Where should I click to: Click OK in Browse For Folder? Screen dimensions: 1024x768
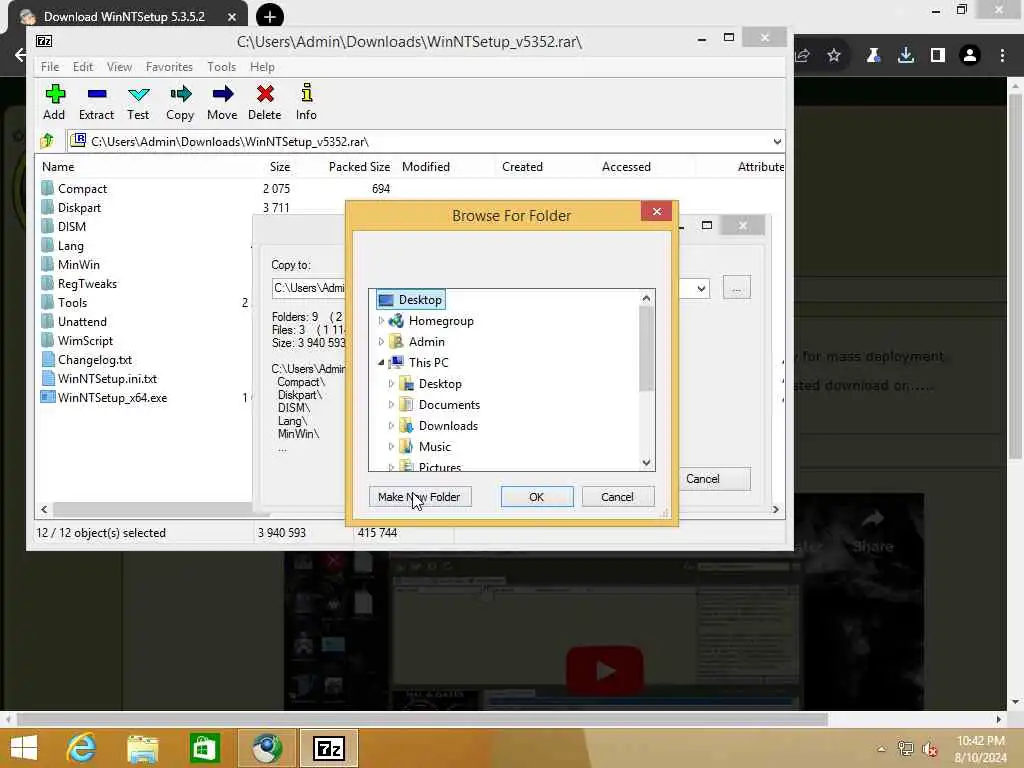point(537,497)
